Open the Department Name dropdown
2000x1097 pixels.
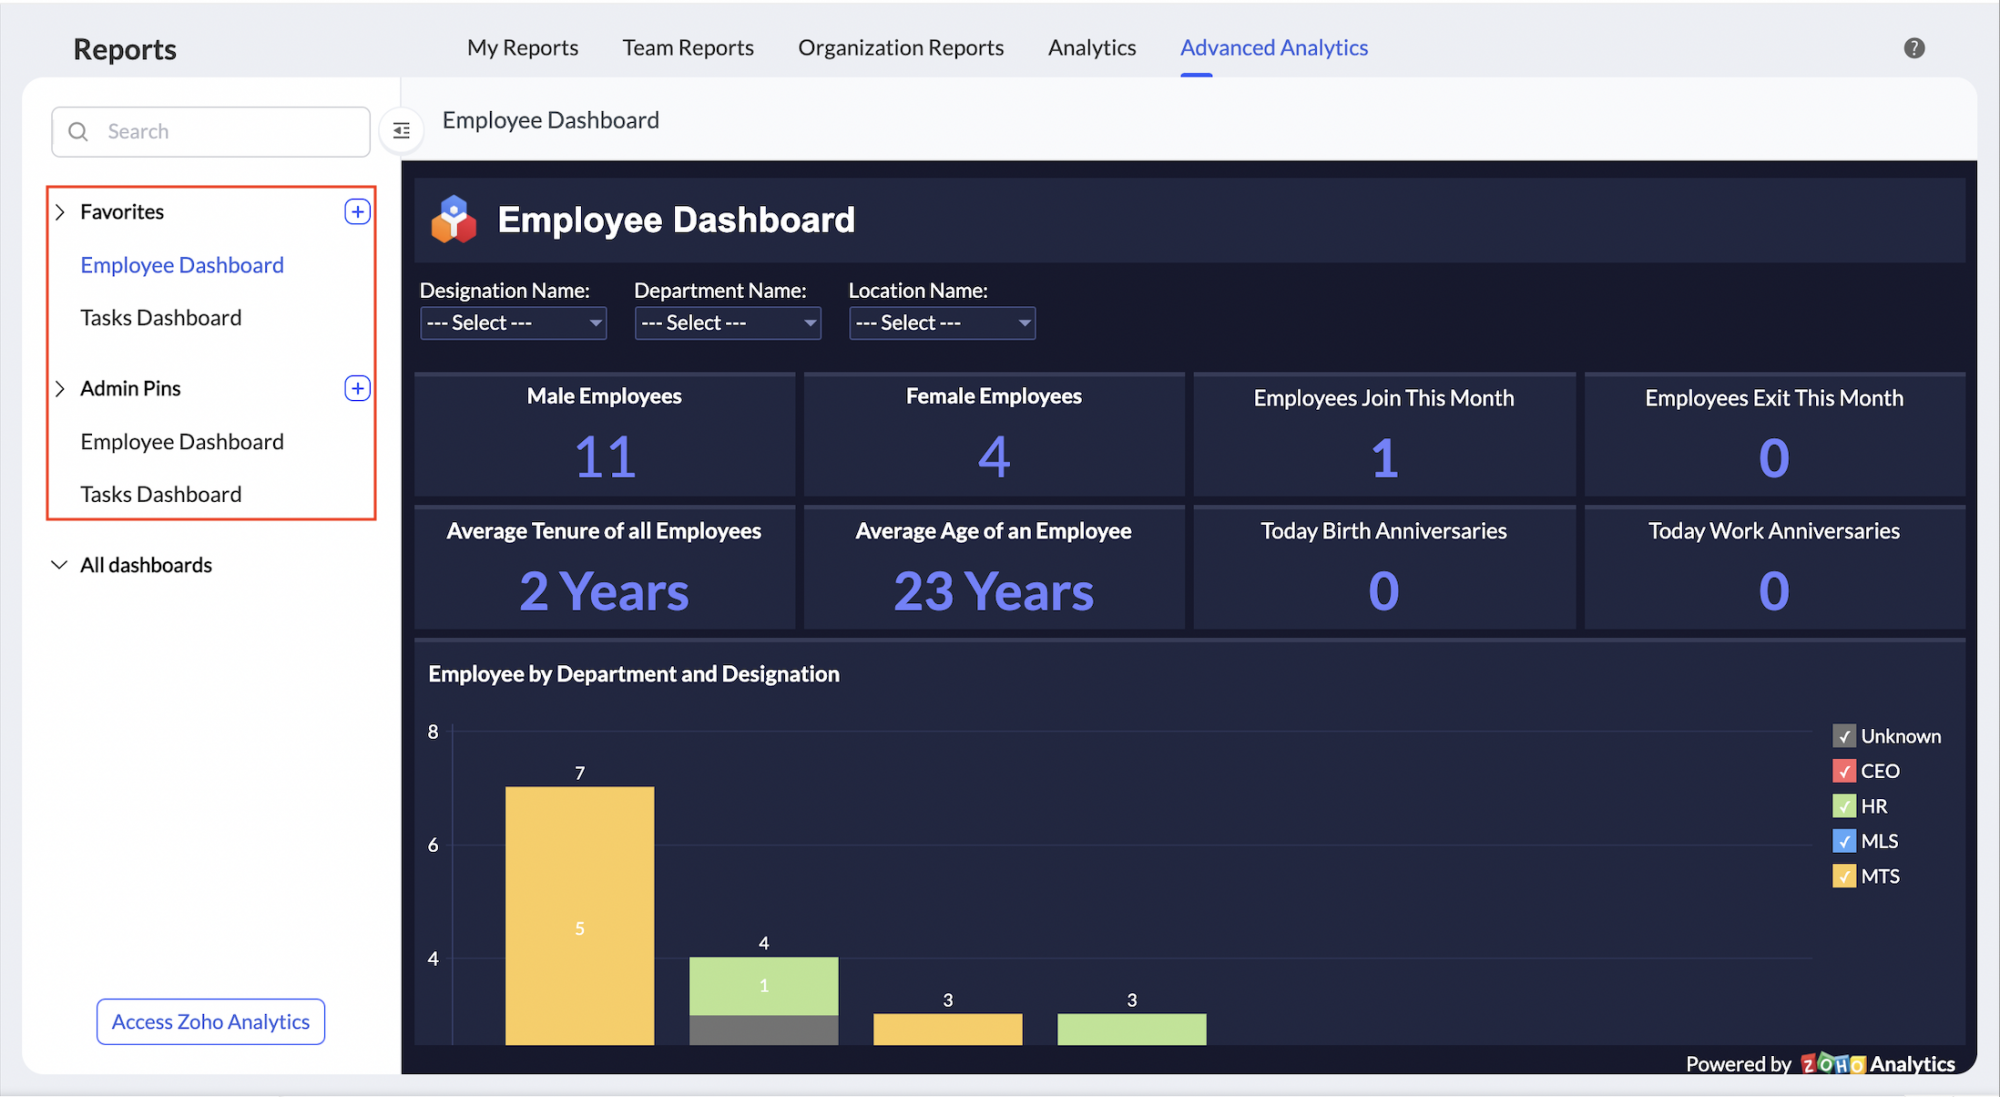click(x=727, y=323)
